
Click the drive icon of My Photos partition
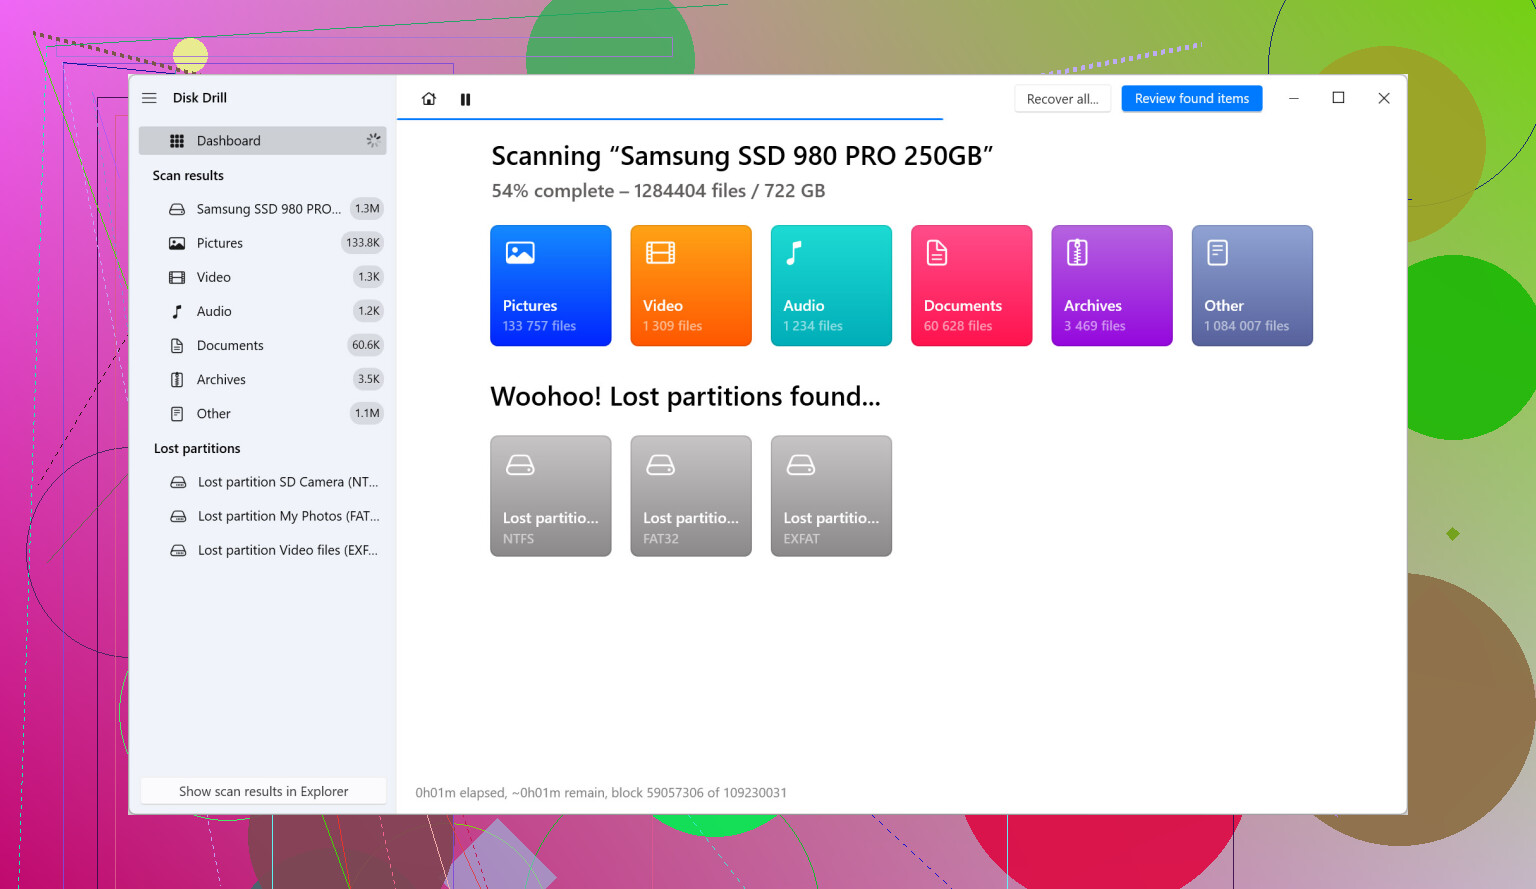(178, 516)
